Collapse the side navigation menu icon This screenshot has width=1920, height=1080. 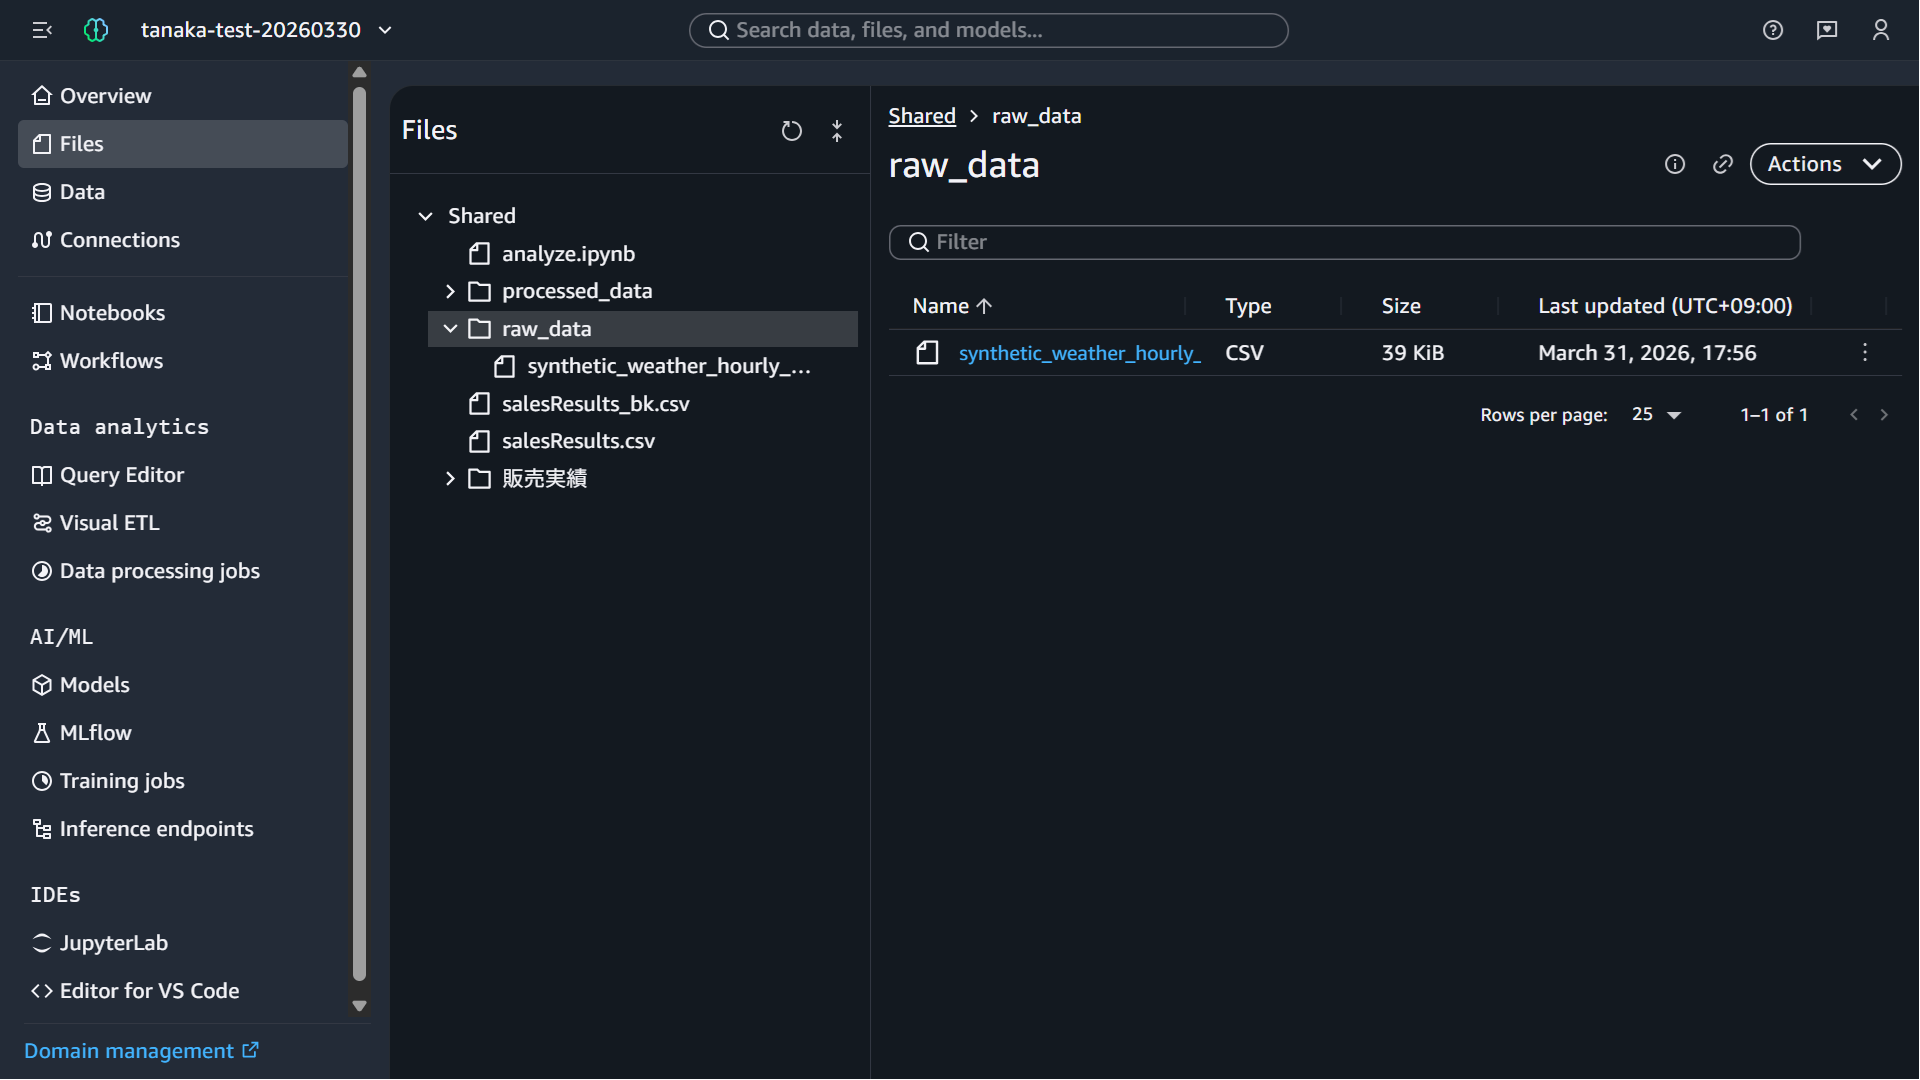42,30
